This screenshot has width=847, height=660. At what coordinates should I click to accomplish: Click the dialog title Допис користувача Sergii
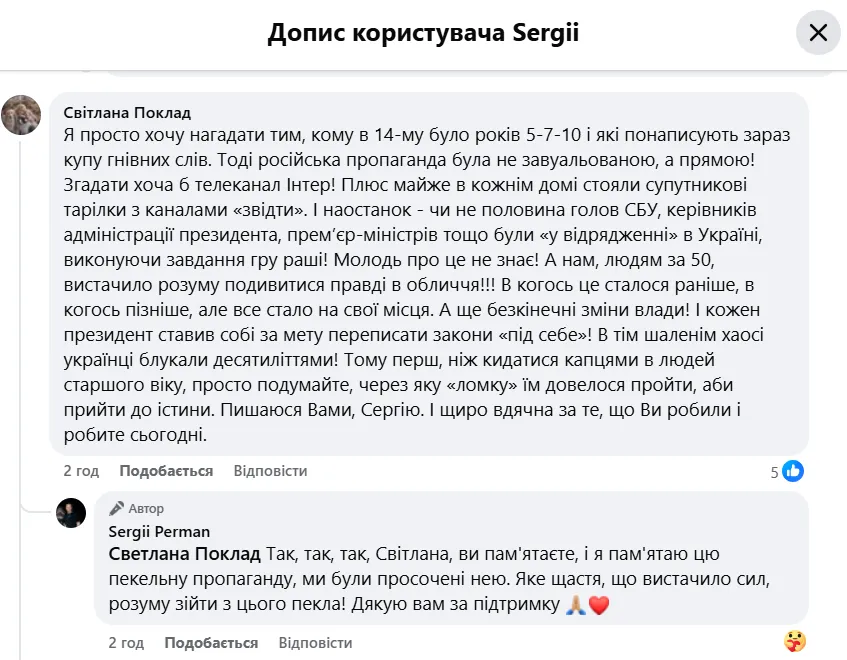click(x=423, y=33)
